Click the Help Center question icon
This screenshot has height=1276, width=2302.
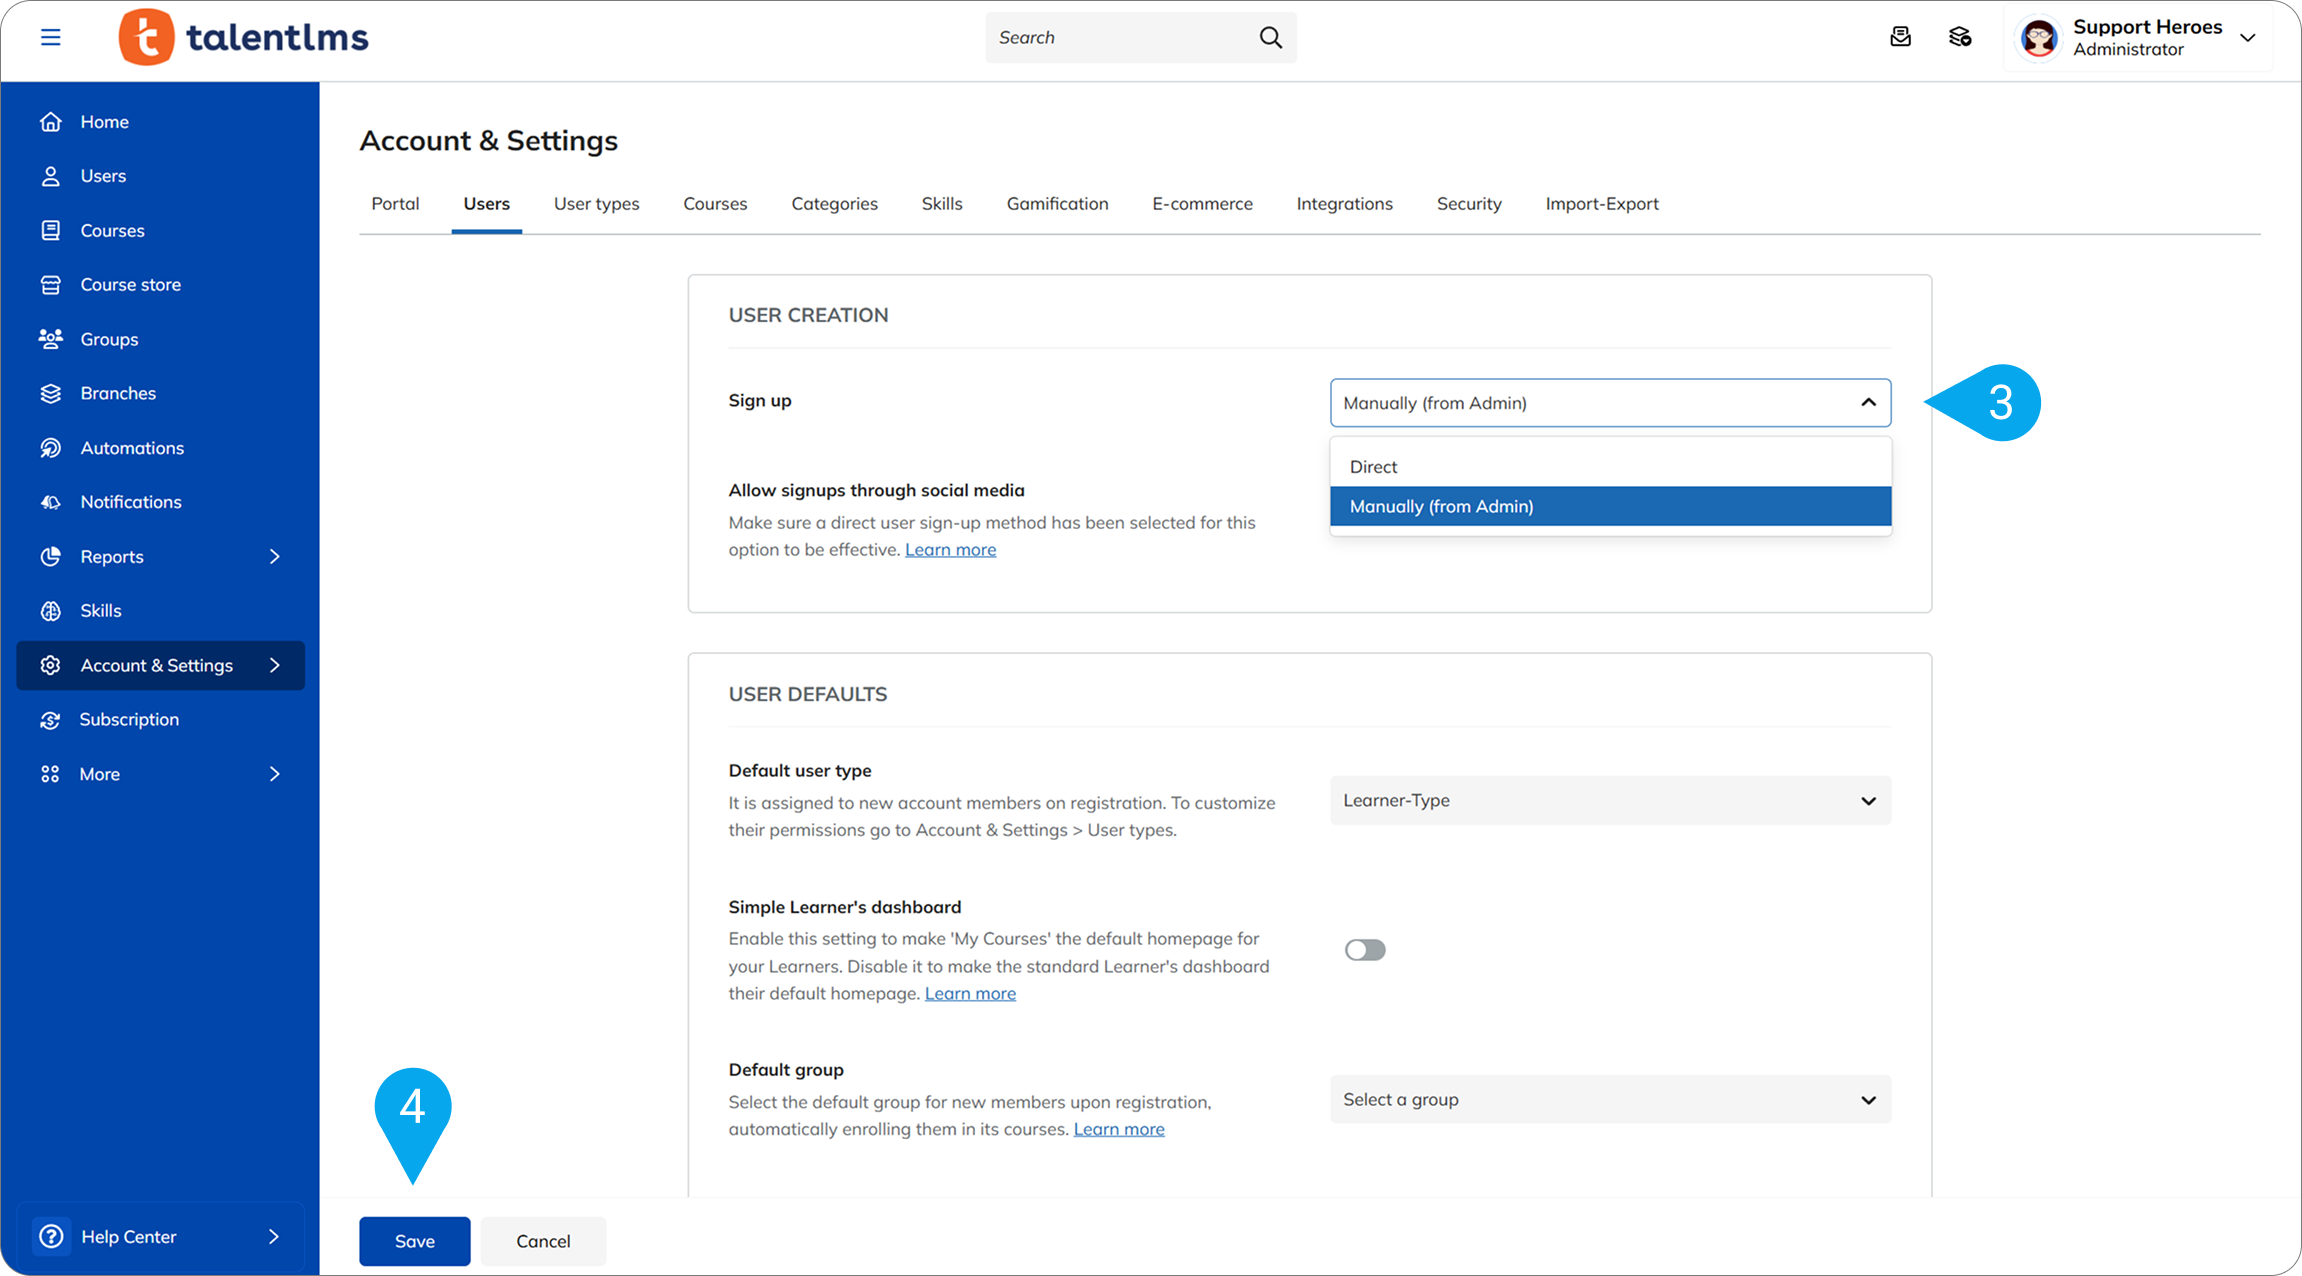click(x=51, y=1237)
